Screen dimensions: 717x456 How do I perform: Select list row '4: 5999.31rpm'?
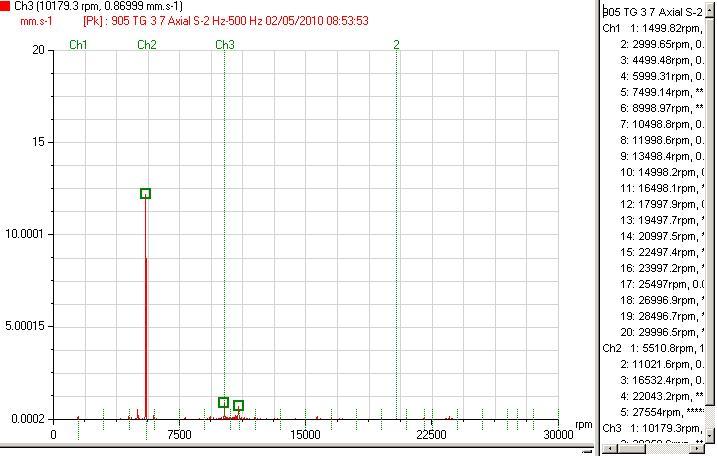pos(662,76)
